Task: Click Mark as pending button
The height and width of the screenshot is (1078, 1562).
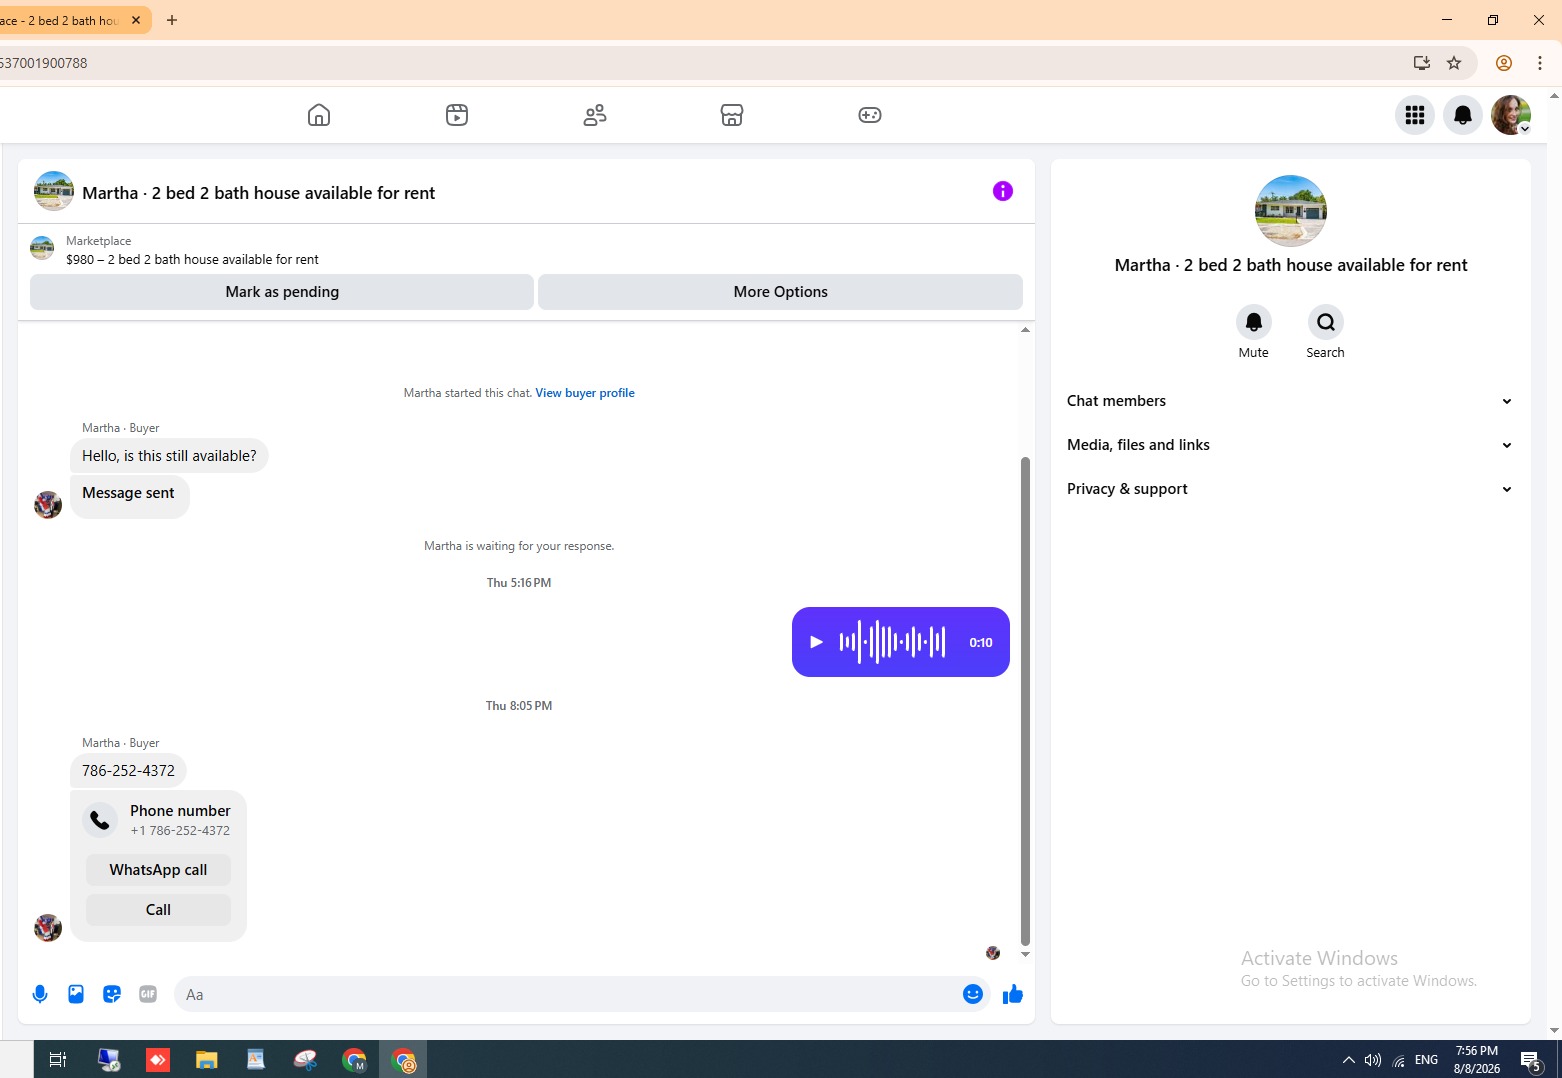Action: coord(282,292)
